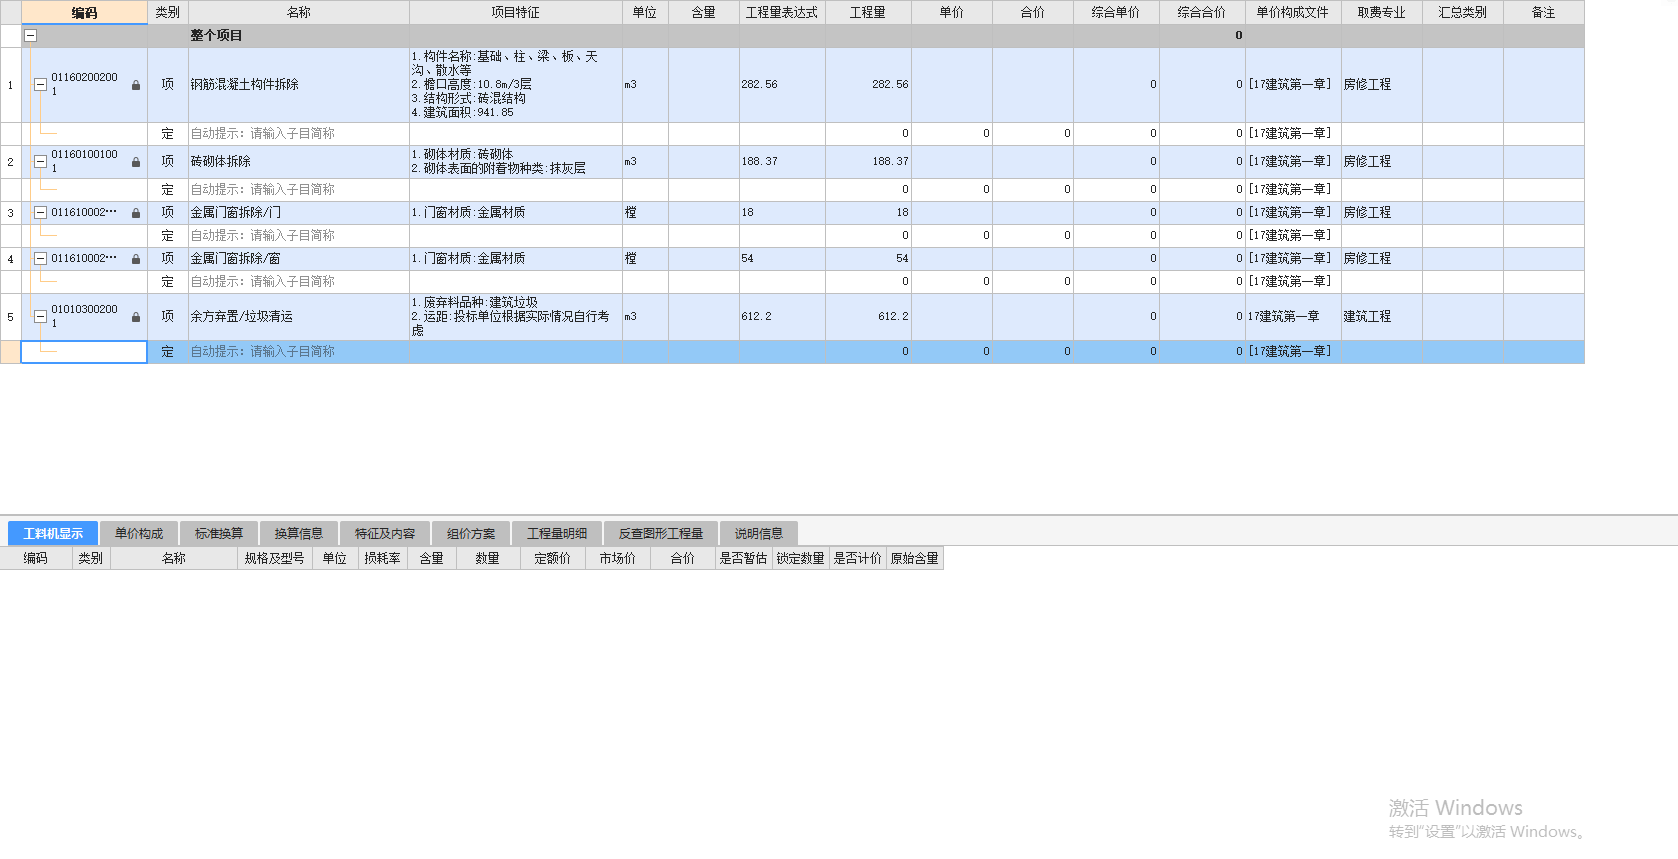Click the 建筑工程 fee specialty cell

1382,316
